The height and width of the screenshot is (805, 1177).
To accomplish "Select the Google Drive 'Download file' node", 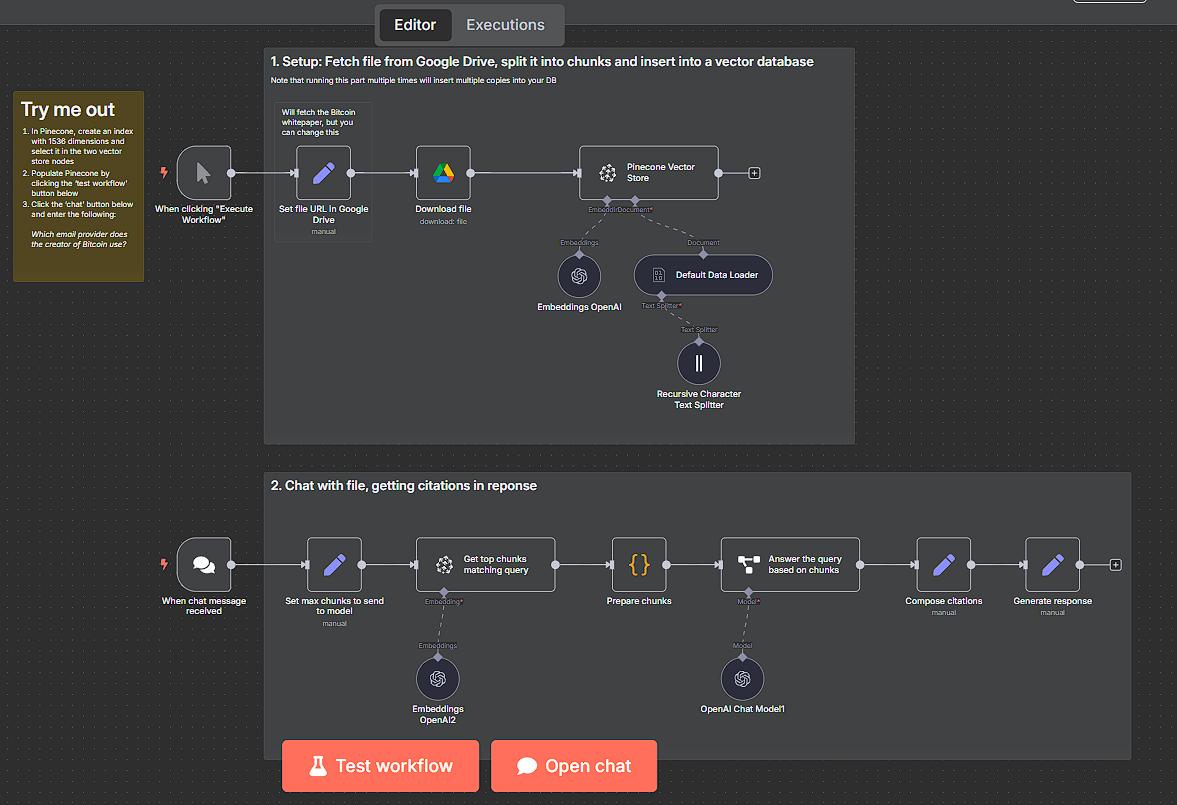I will 443,173.
